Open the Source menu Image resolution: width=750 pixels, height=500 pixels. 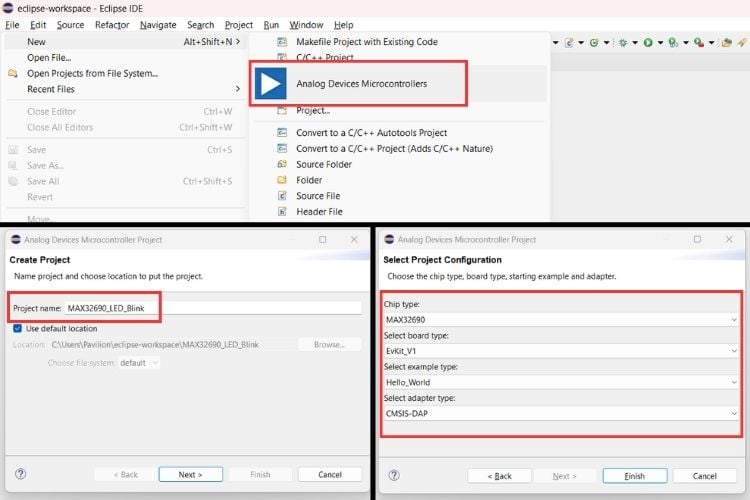[70, 25]
